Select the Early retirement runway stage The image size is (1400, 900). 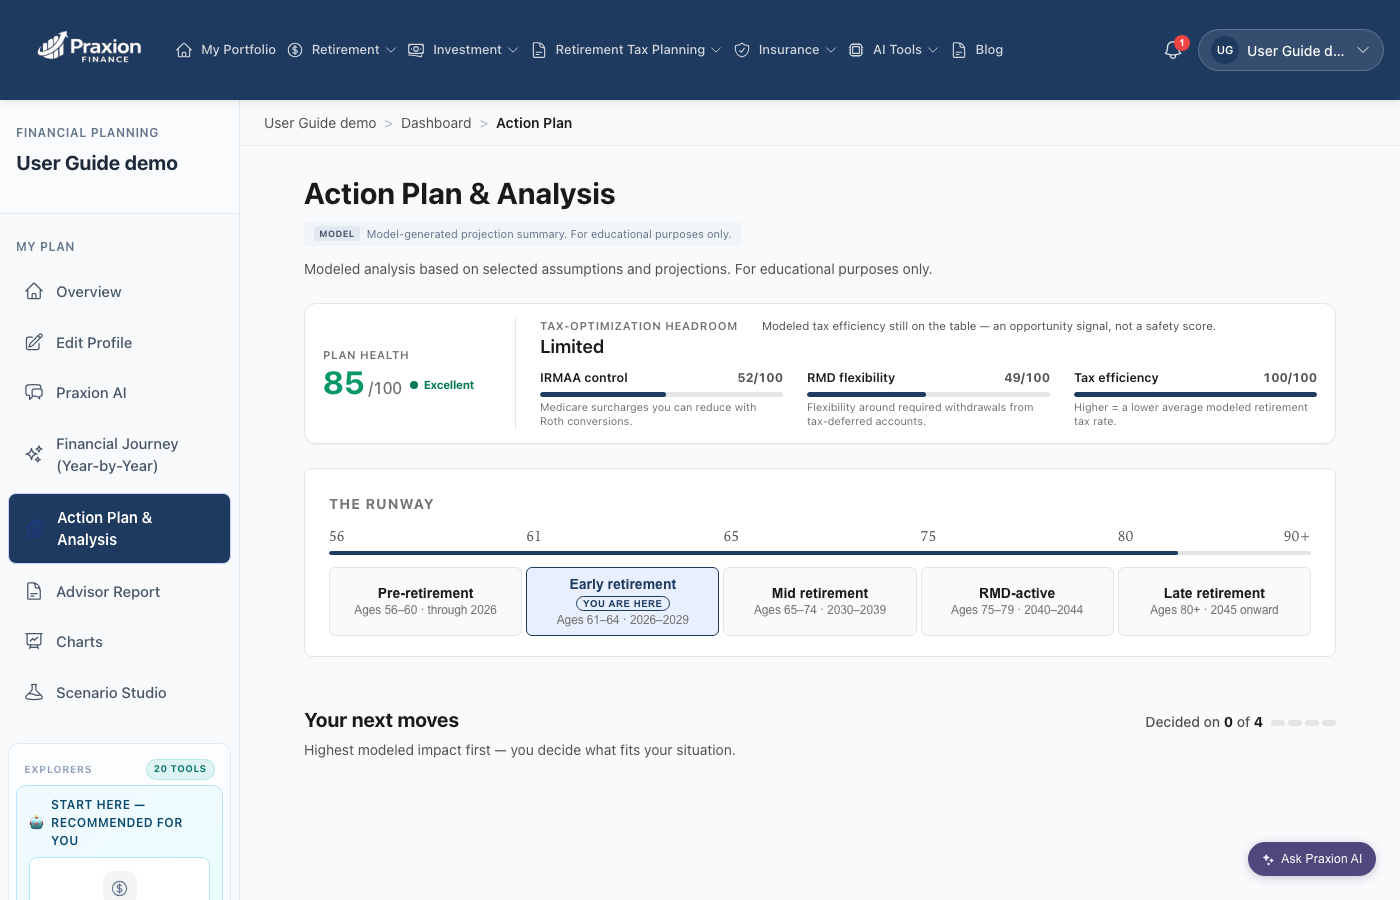click(622, 601)
